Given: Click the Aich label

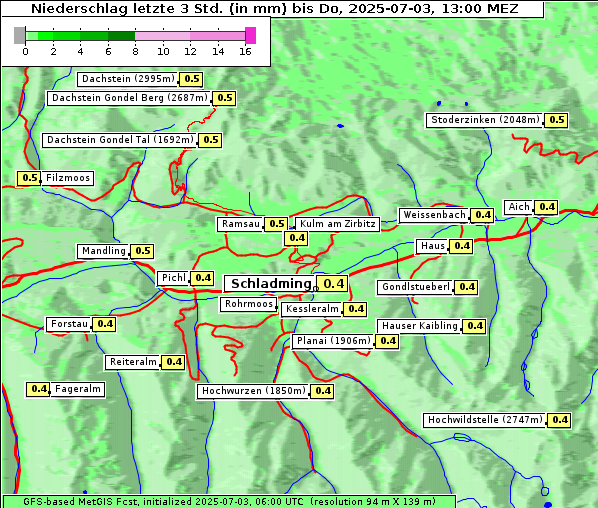Looking at the screenshot, I should 519,207.
